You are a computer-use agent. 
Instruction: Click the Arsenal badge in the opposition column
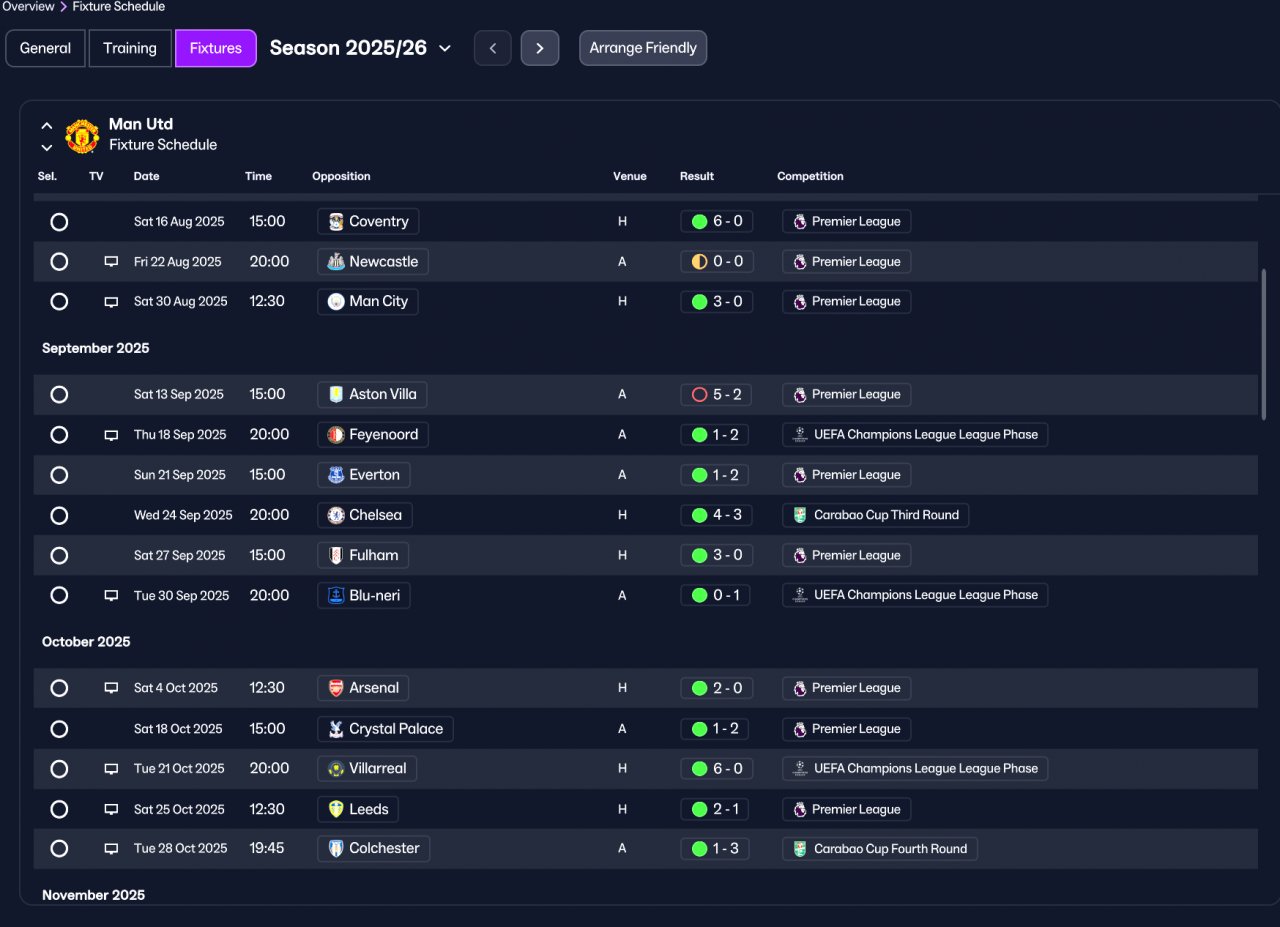tap(336, 688)
